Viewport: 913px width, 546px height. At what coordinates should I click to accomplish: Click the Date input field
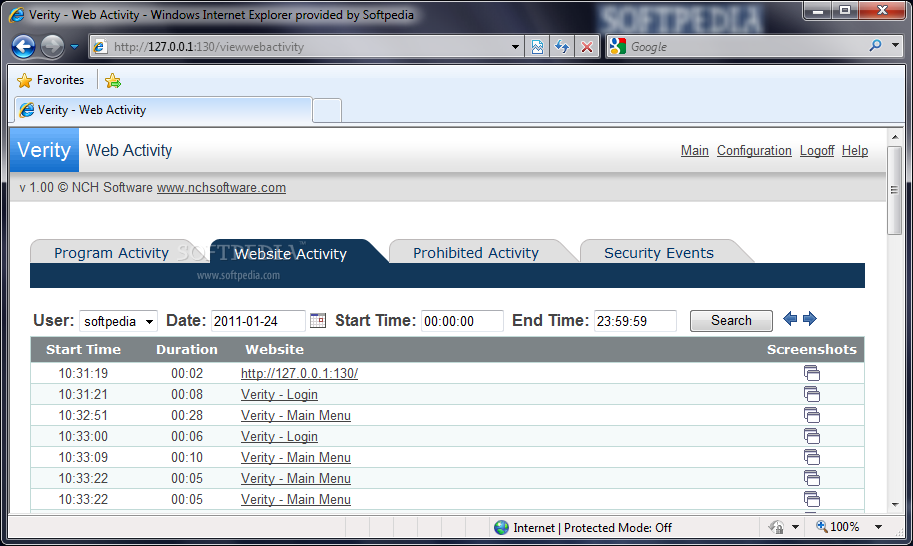[258, 321]
